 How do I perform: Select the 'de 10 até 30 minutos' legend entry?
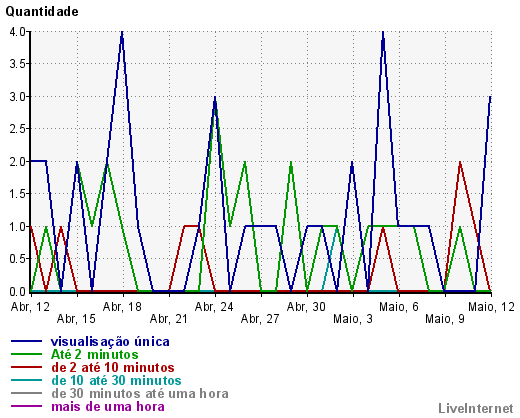coord(116,381)
